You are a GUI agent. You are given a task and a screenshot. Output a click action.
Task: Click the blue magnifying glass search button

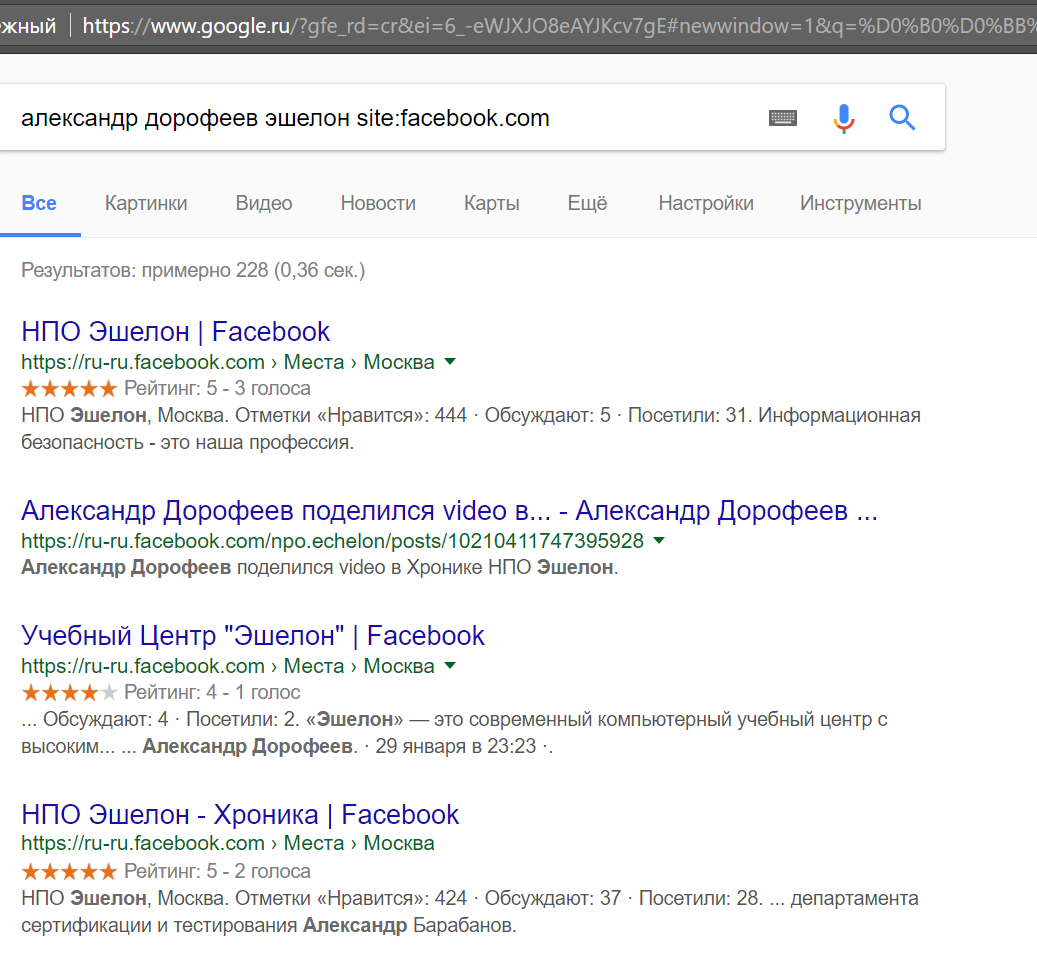902,118
